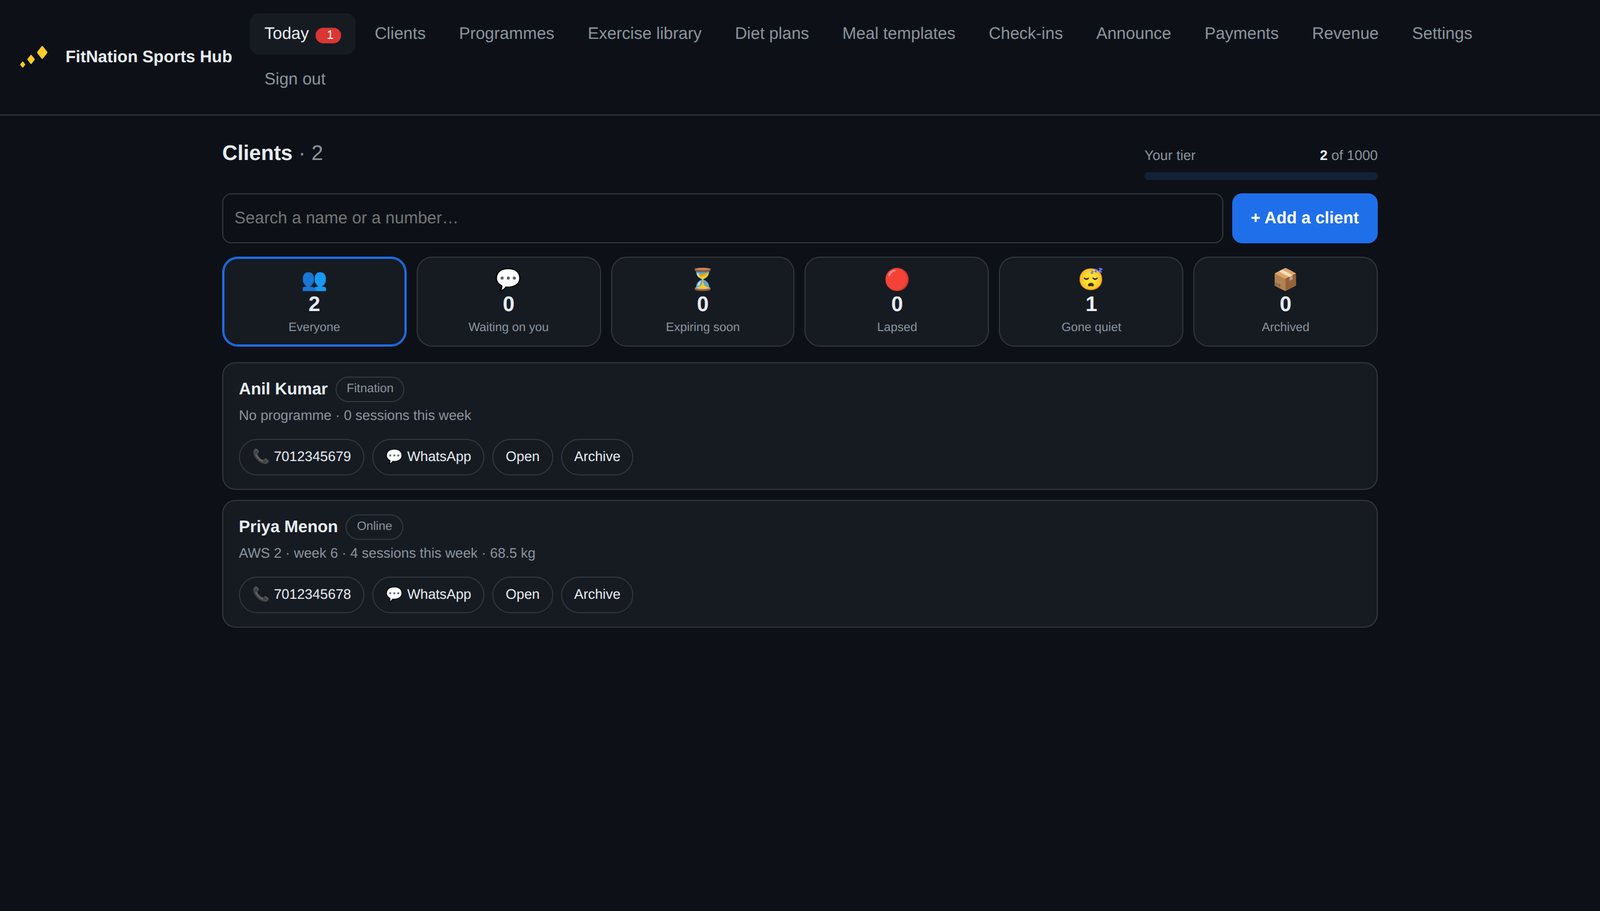The height and width of the screenshot is (911, 1600).
Task: Open Revenue section
Action: pyautogui.click(x=1345, y=34)
